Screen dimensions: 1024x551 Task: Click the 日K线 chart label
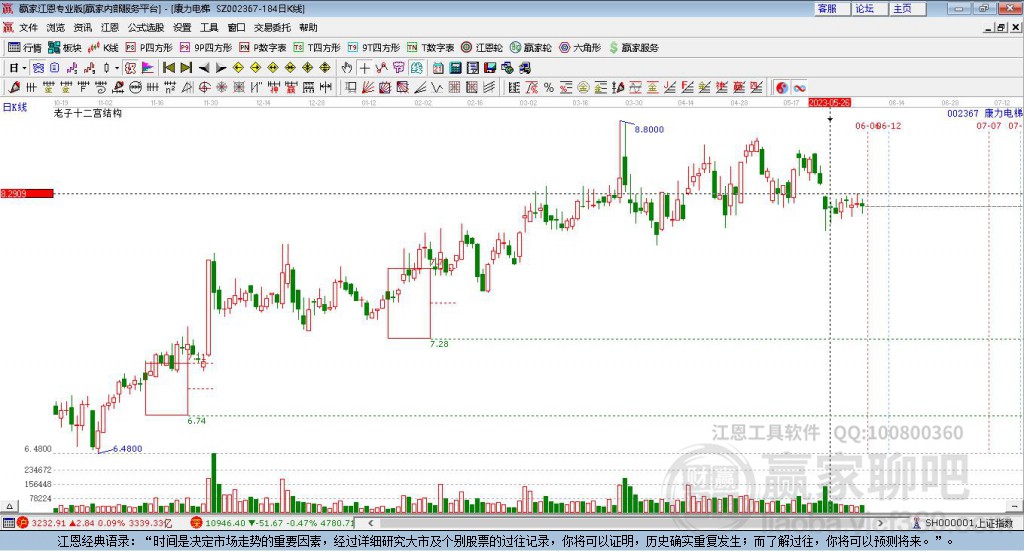(15, 107)
